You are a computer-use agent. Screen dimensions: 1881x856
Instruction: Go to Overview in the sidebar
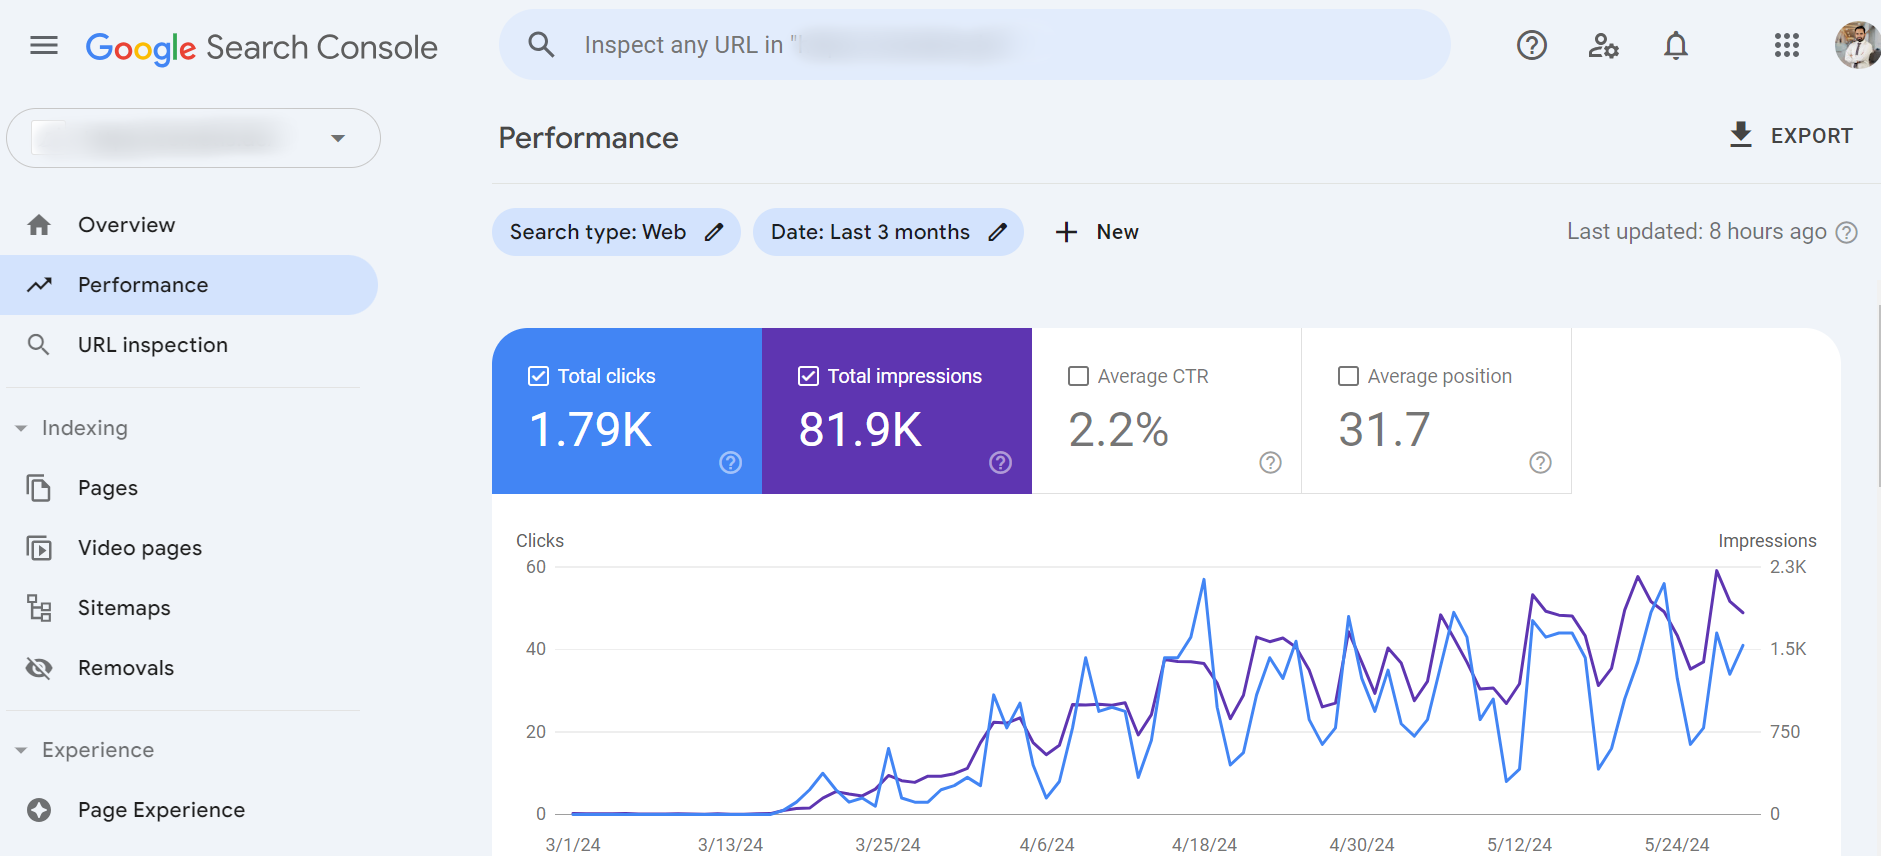(x=126, y=225)
